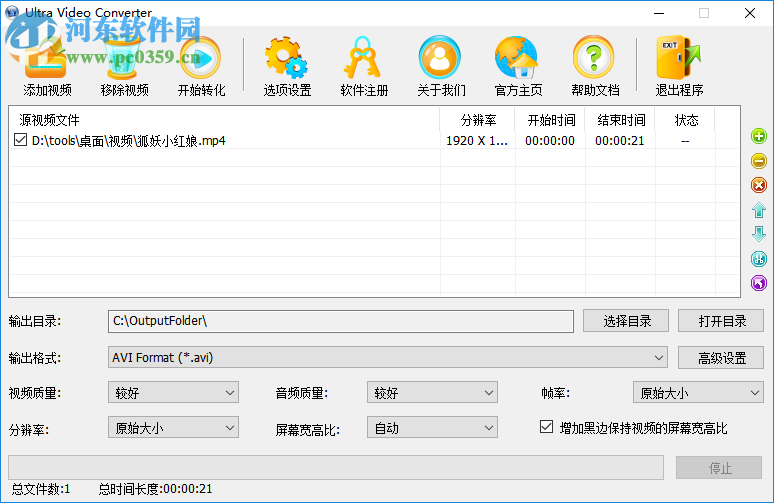Click 总文件数:1 in the status bar

coord(41,489)
